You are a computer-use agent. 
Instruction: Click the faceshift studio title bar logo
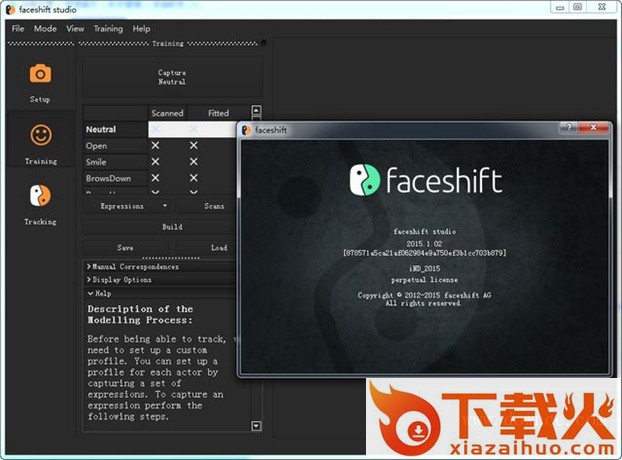tap(10, 10)
